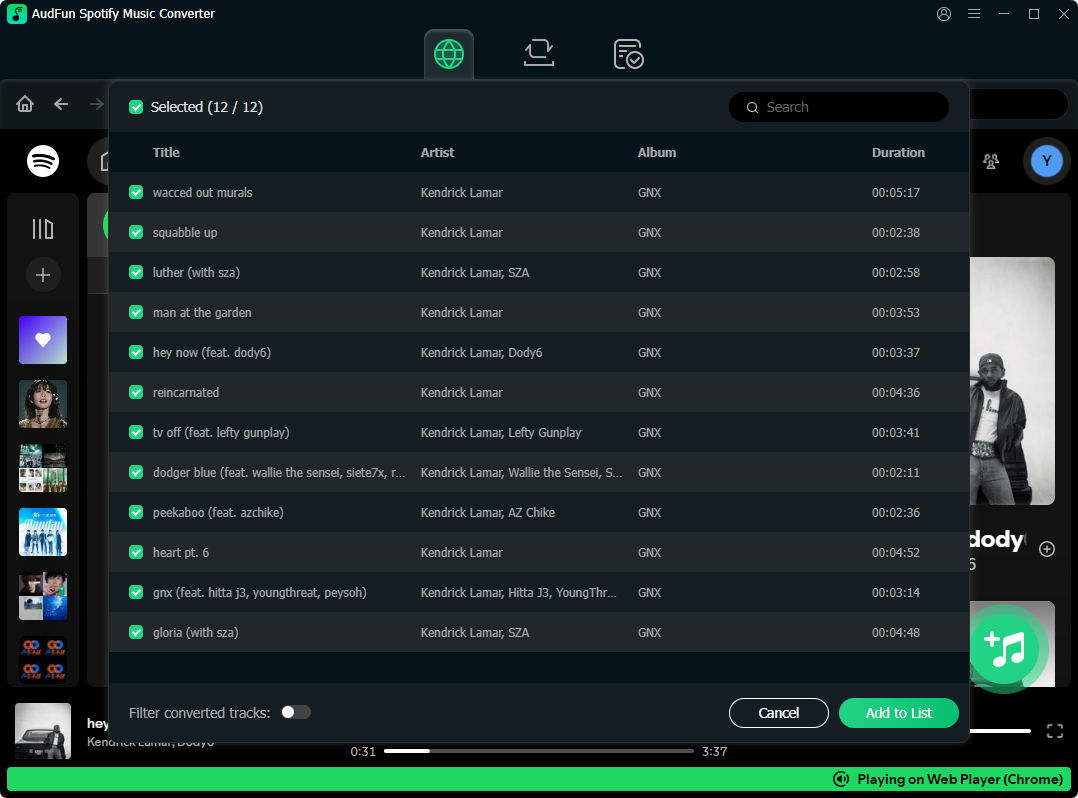Open the hamburger menu in title bar
1078x798 pixels.
(974, 14)
